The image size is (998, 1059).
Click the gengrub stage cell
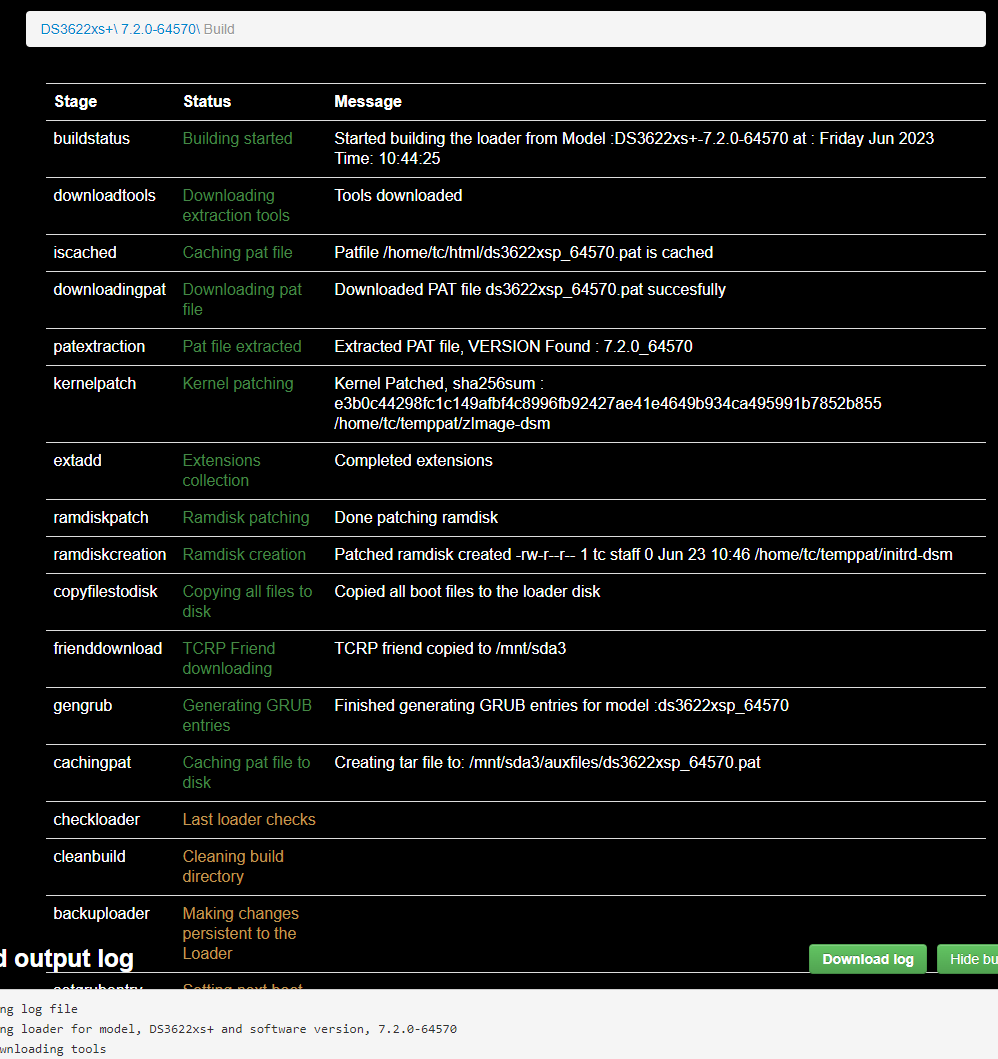[83, 706]
